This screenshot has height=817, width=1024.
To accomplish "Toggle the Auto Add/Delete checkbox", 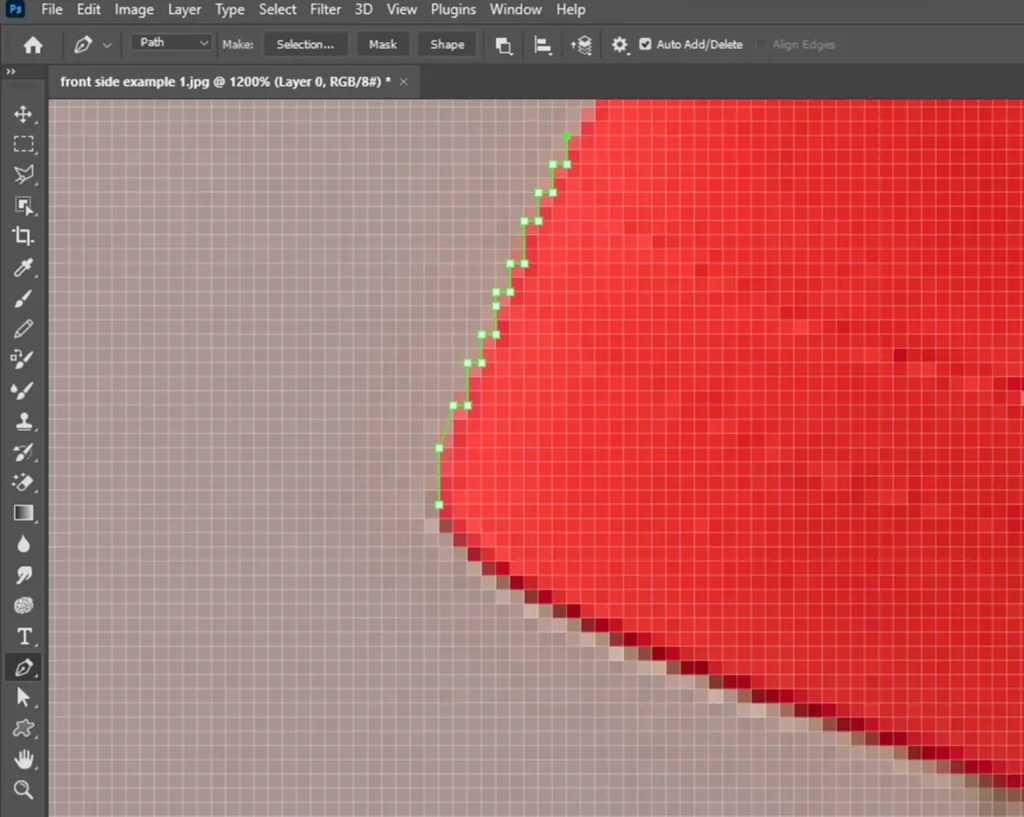I will 645,44.
